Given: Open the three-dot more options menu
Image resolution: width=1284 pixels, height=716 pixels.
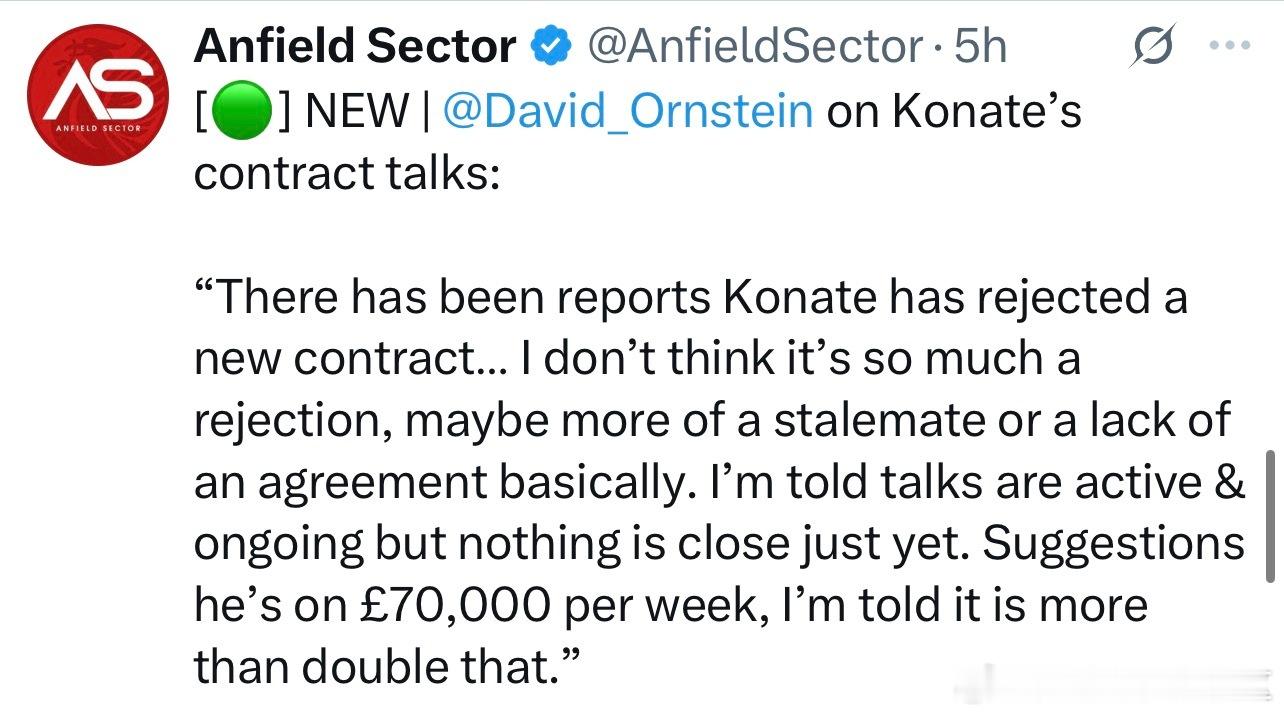Looking at the screenshot, I should [1231, 45].
